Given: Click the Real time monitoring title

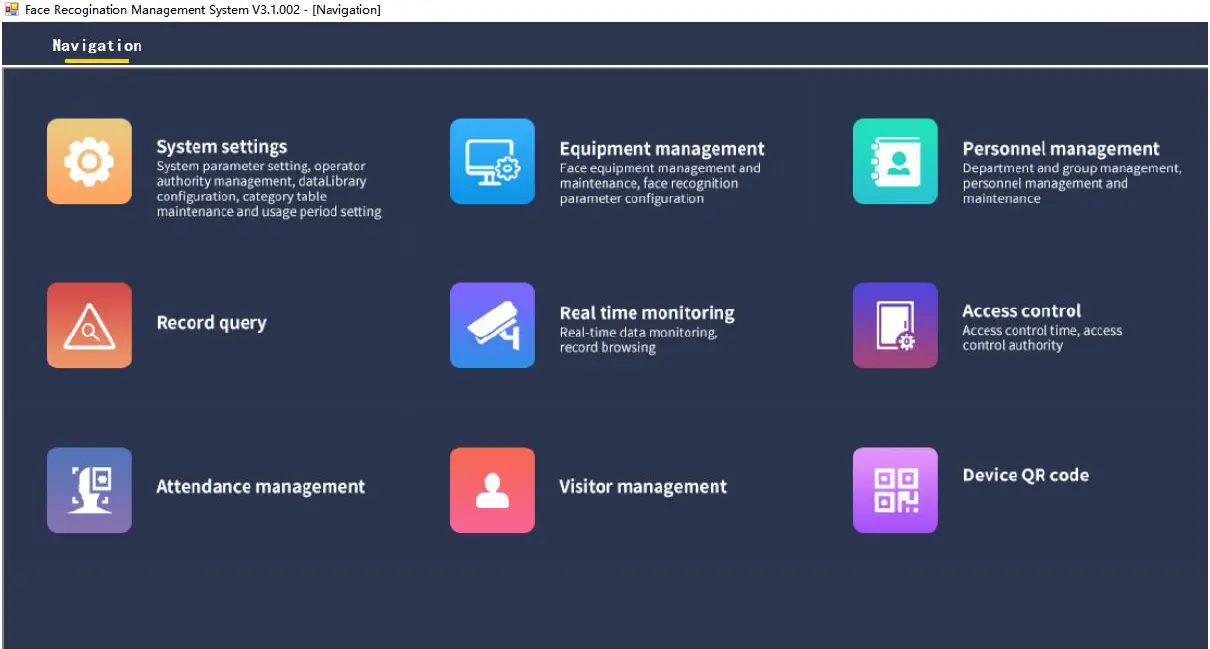Looking at the screenshot, I should [647, 313].
